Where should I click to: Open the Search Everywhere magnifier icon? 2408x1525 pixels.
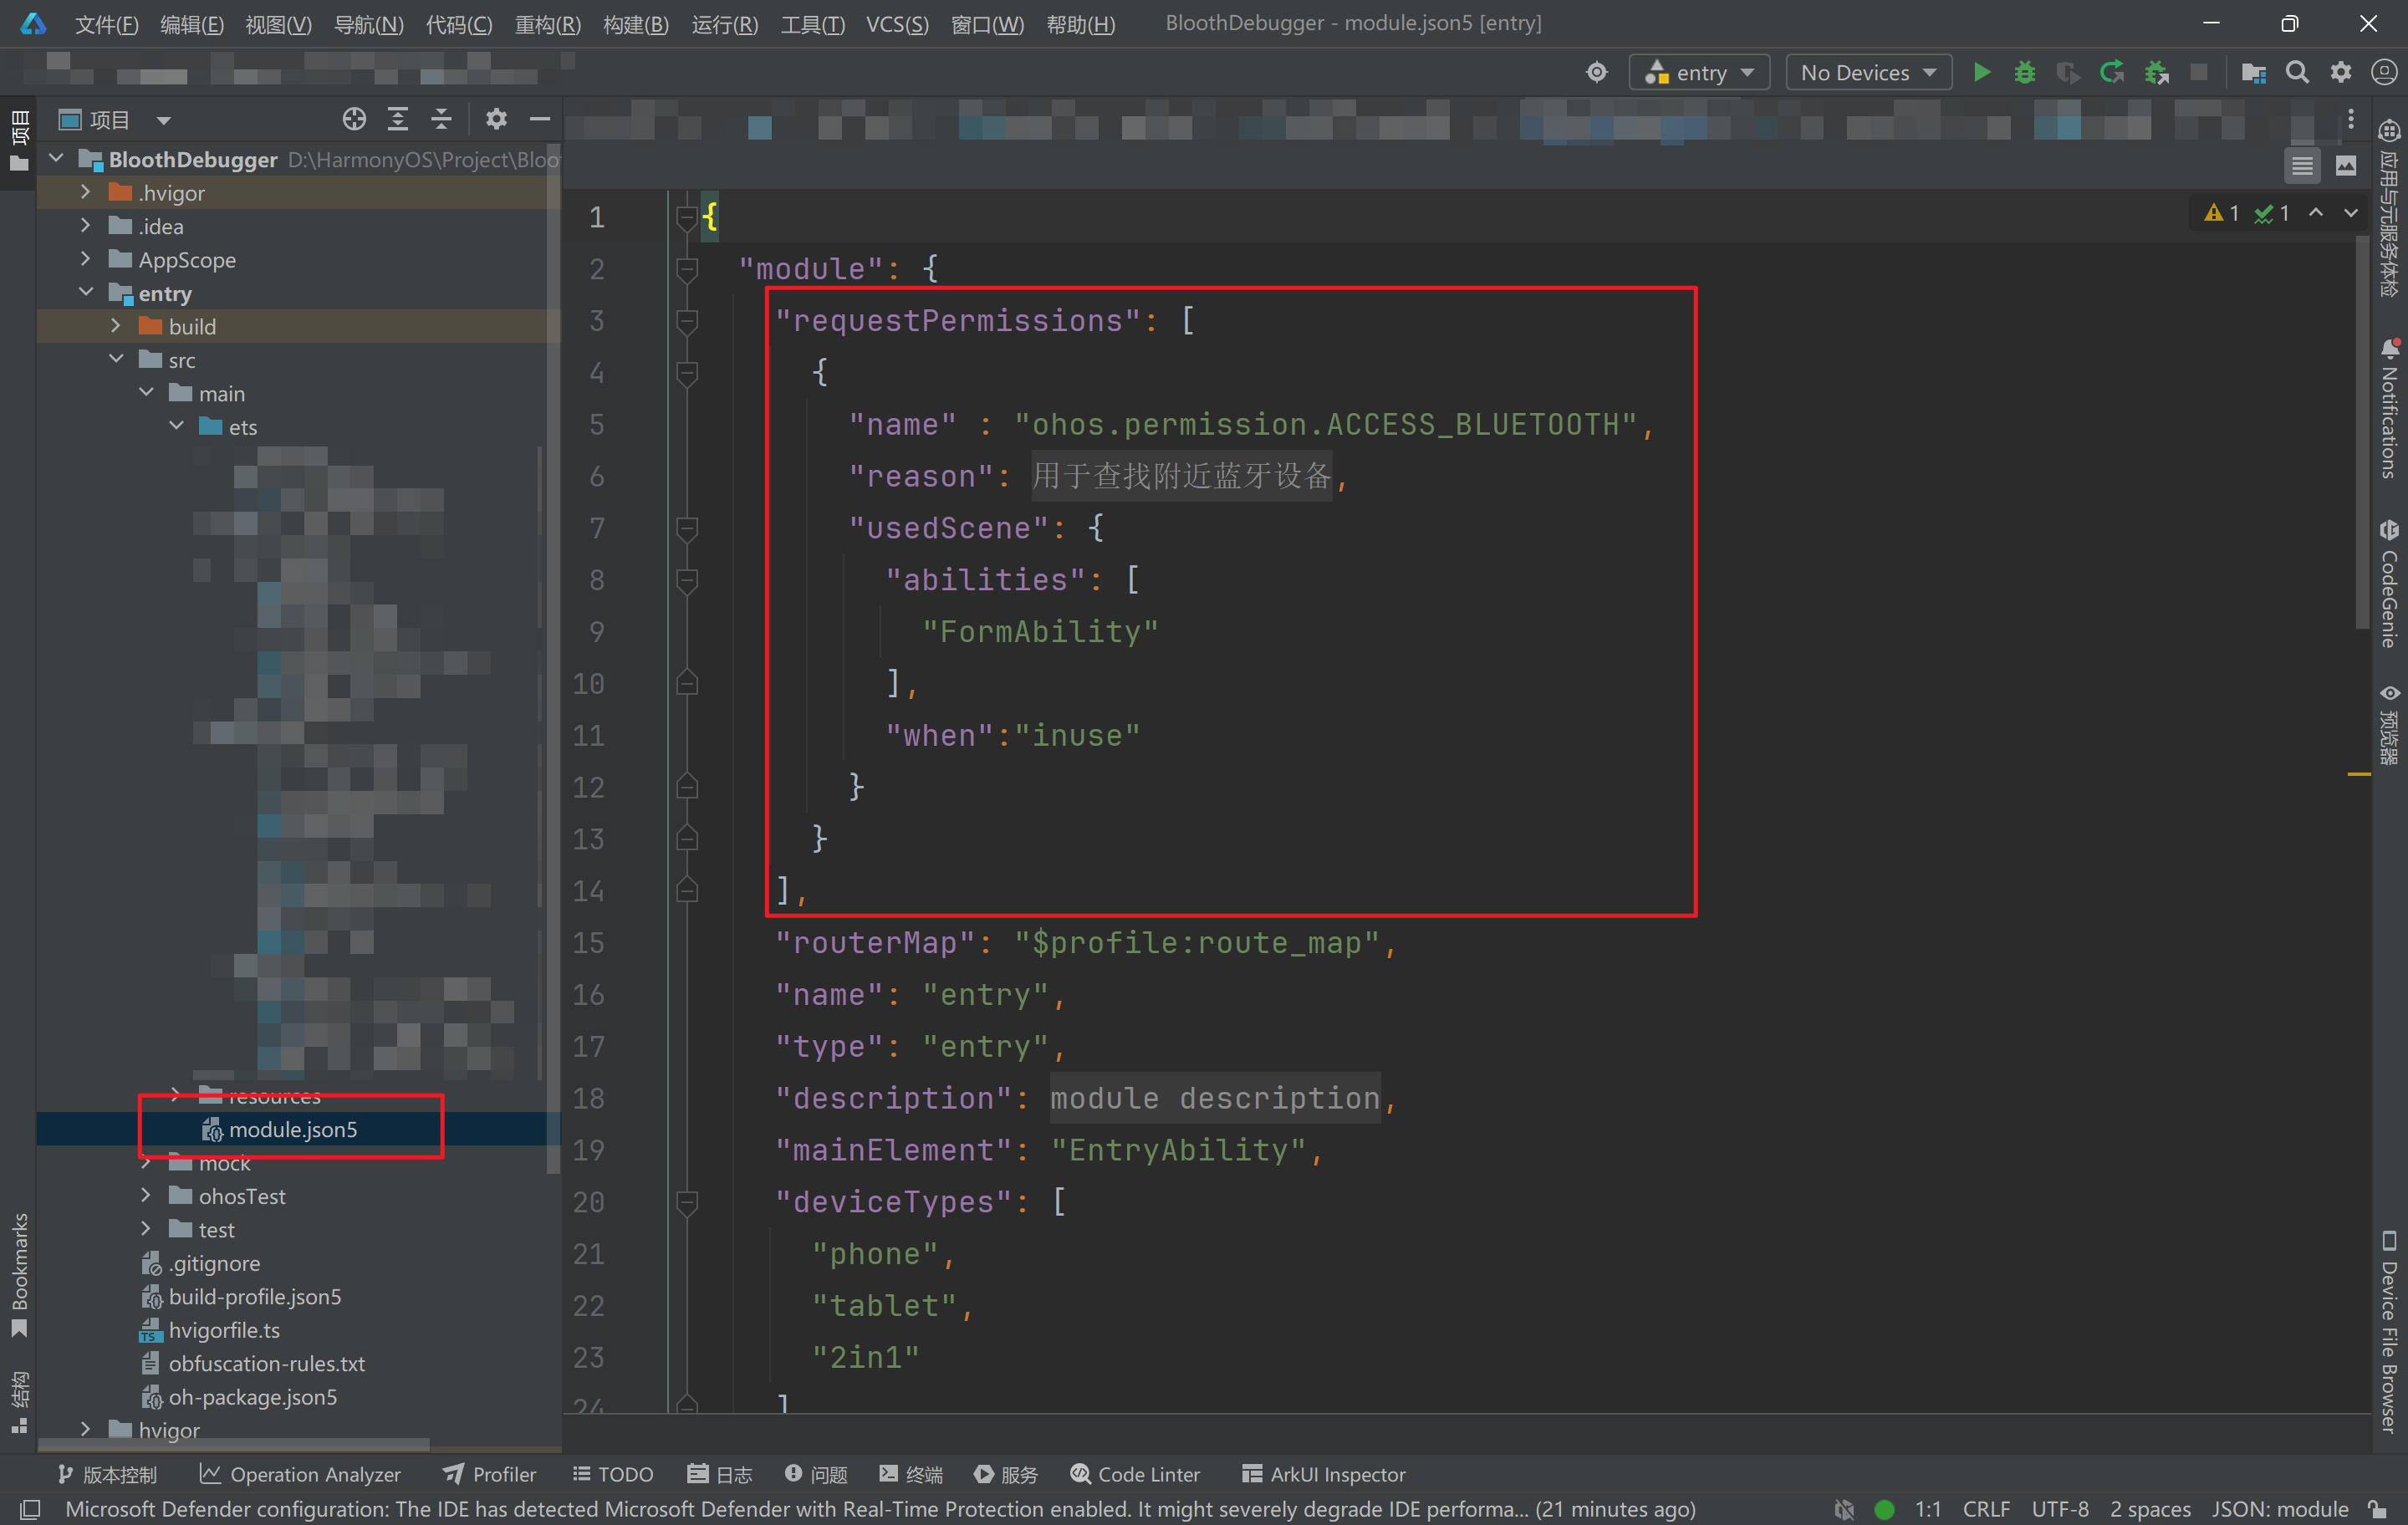2297,72
